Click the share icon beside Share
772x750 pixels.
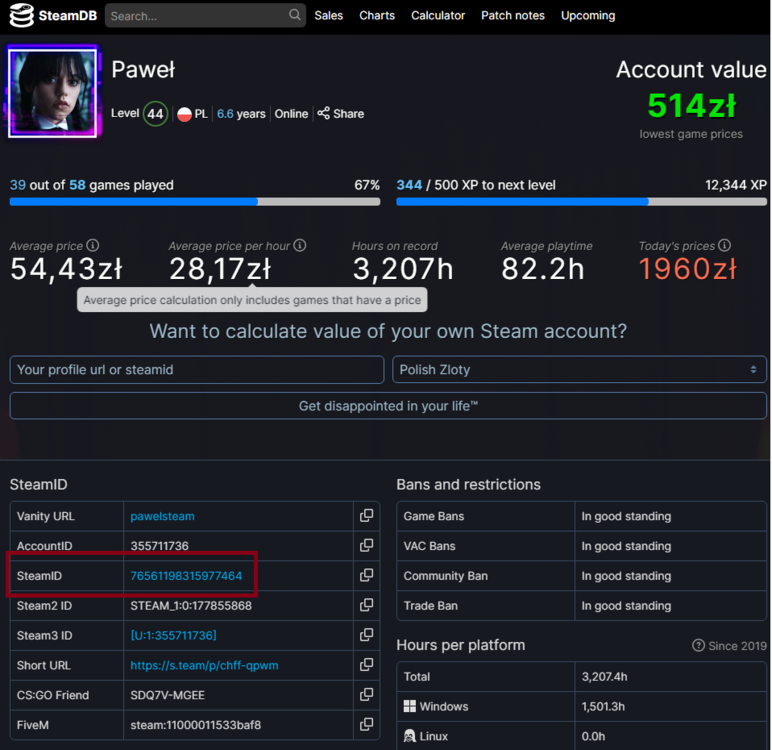[x=323, y=113]
